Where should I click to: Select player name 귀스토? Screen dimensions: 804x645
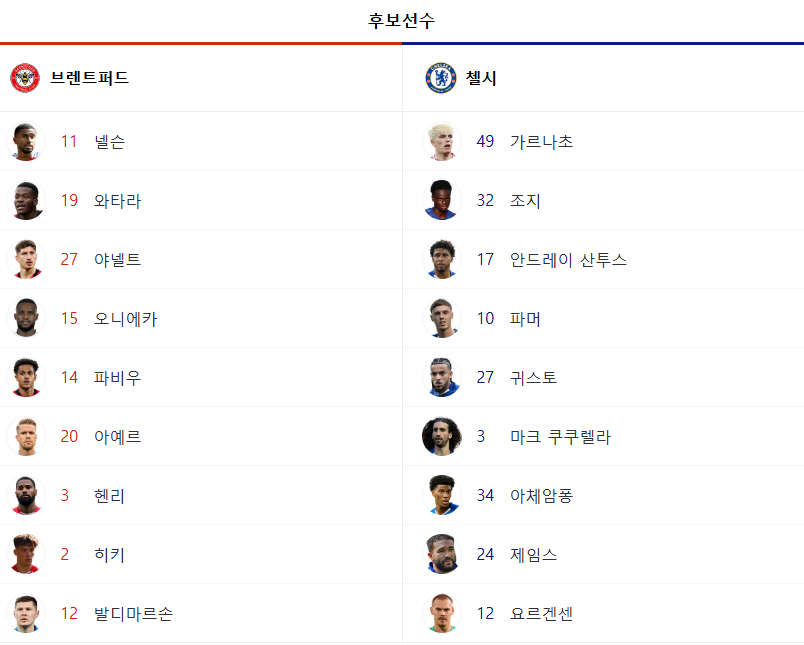(533, 377)
